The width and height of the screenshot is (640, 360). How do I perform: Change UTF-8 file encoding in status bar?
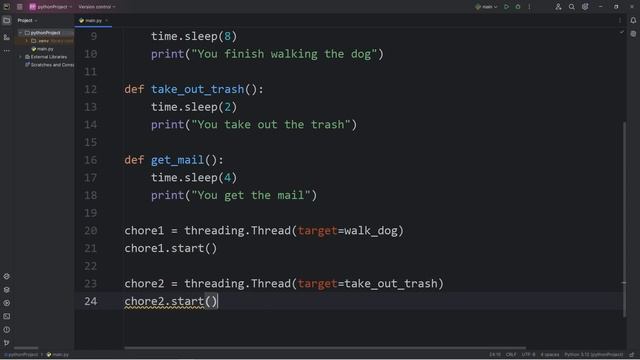click(528, 355)
